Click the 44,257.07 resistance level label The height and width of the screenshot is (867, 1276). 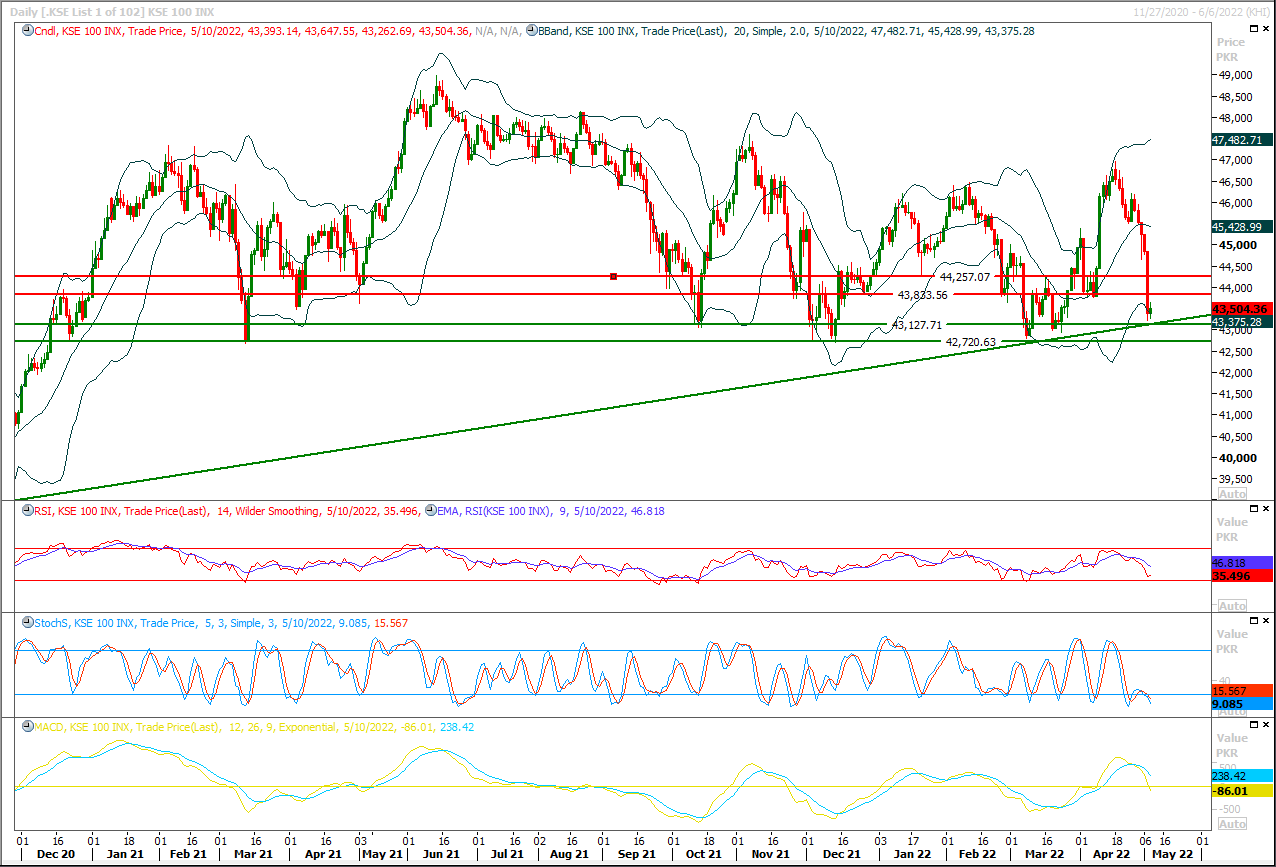coord(964,277)
